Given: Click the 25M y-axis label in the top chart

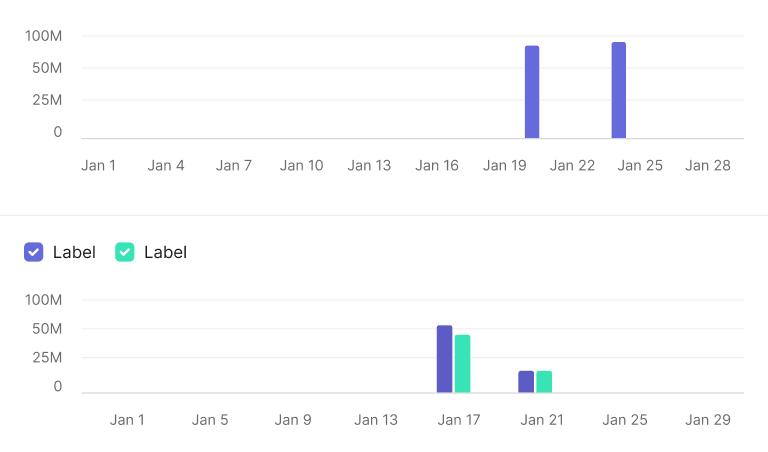Looking at the screenshot, I should click(47, 100).
